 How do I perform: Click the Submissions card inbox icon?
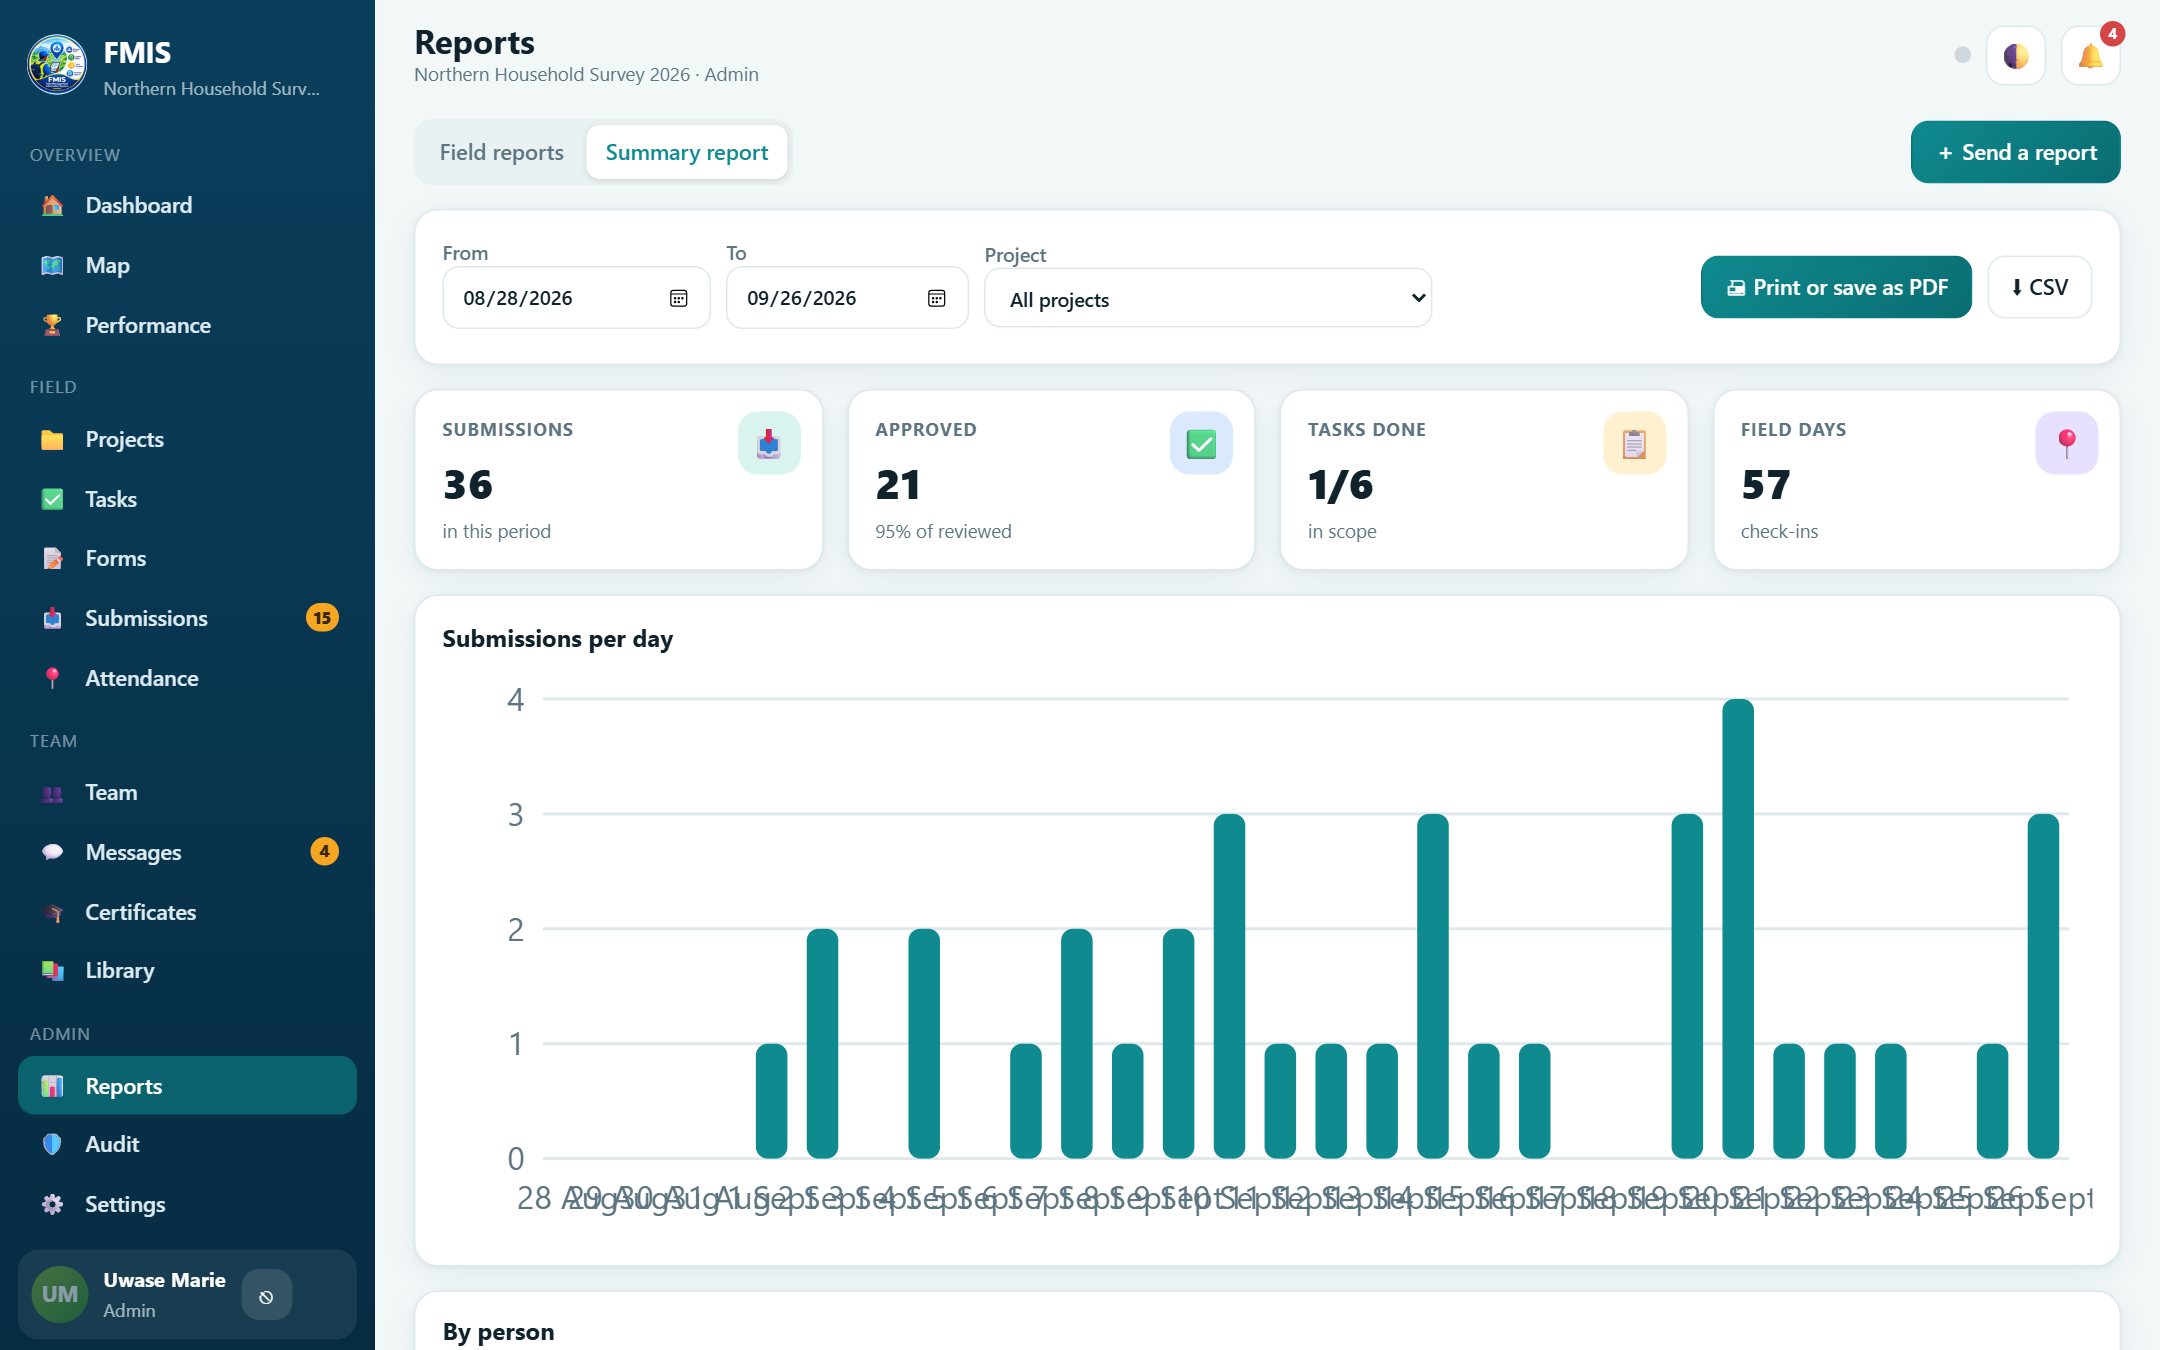click(769, 443)
